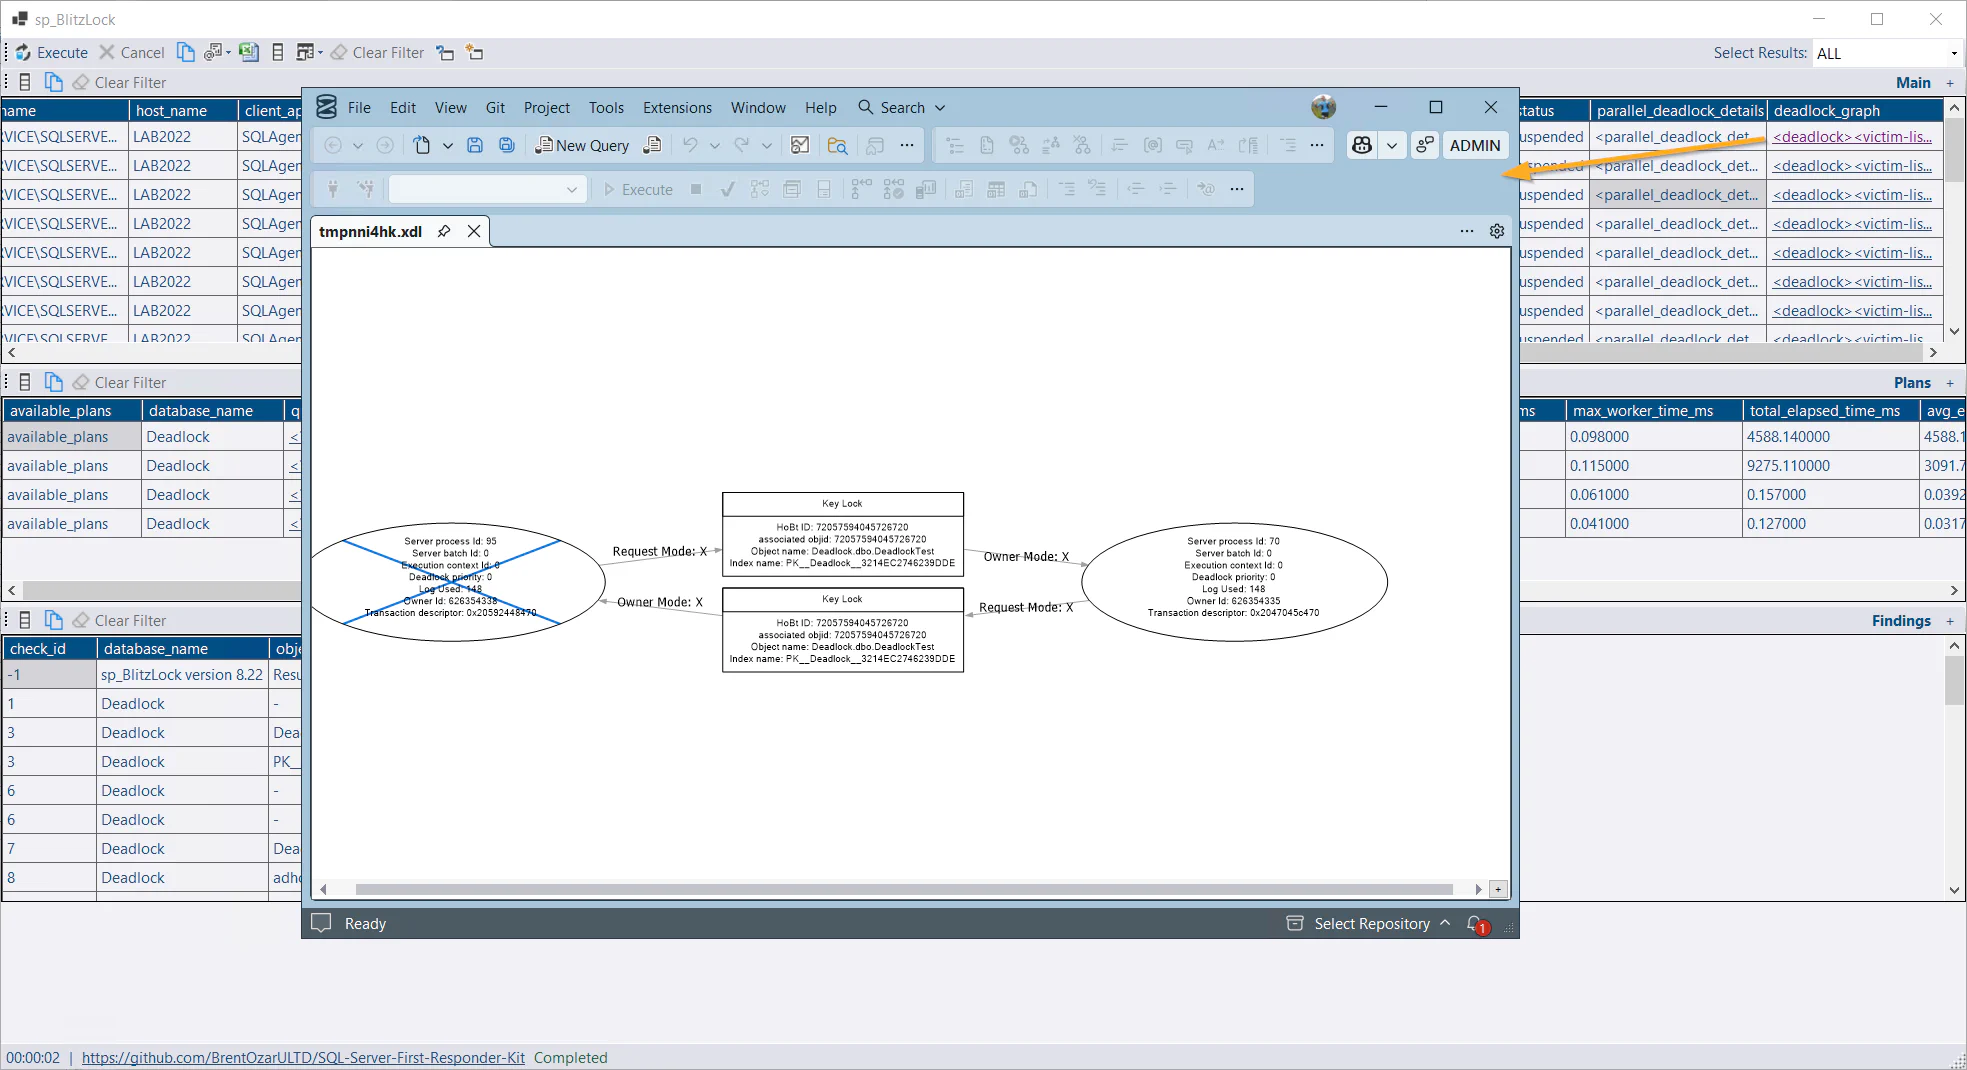This screenshot has width=1967, height=1070.
Task: Close the tmpnni4hk.xdl tab
Action: 474,232
